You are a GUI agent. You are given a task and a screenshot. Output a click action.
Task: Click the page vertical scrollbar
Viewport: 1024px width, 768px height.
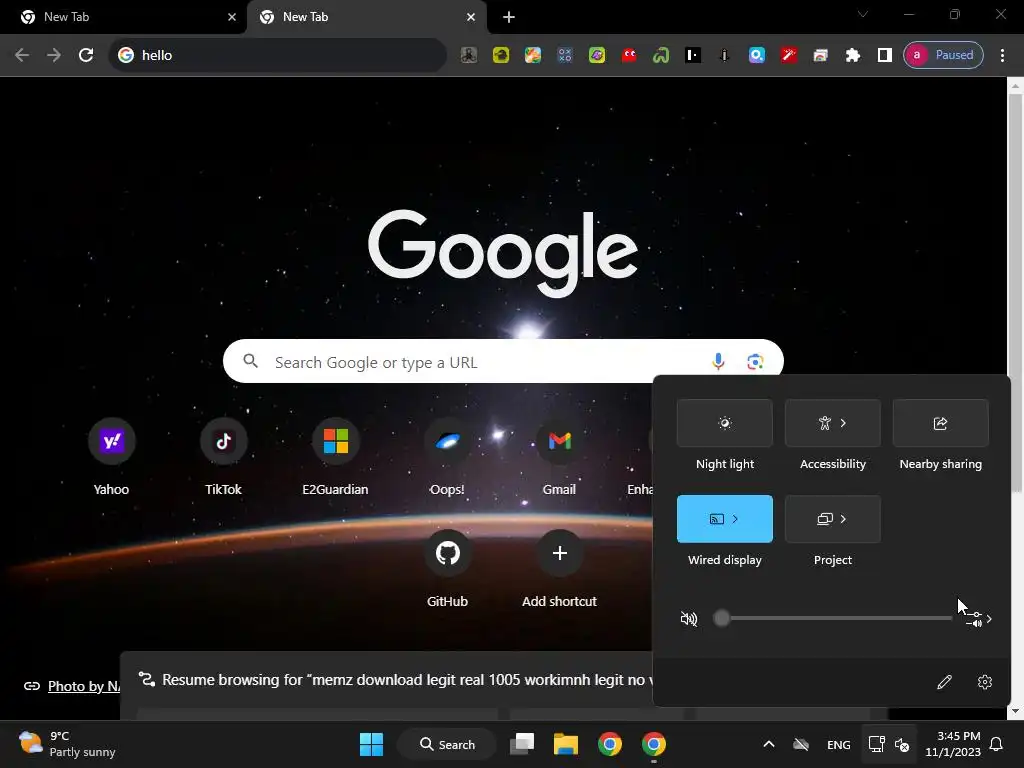1015,294
